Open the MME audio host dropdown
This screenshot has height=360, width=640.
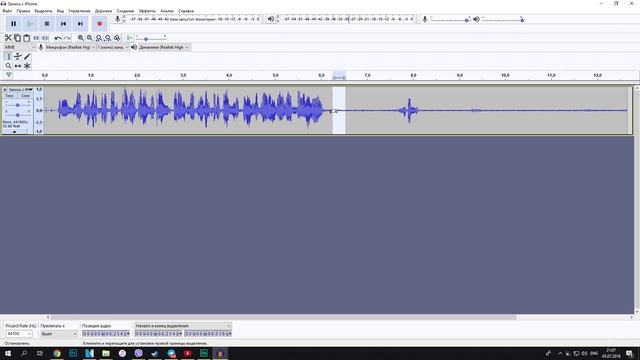click(x=19, y=47)
